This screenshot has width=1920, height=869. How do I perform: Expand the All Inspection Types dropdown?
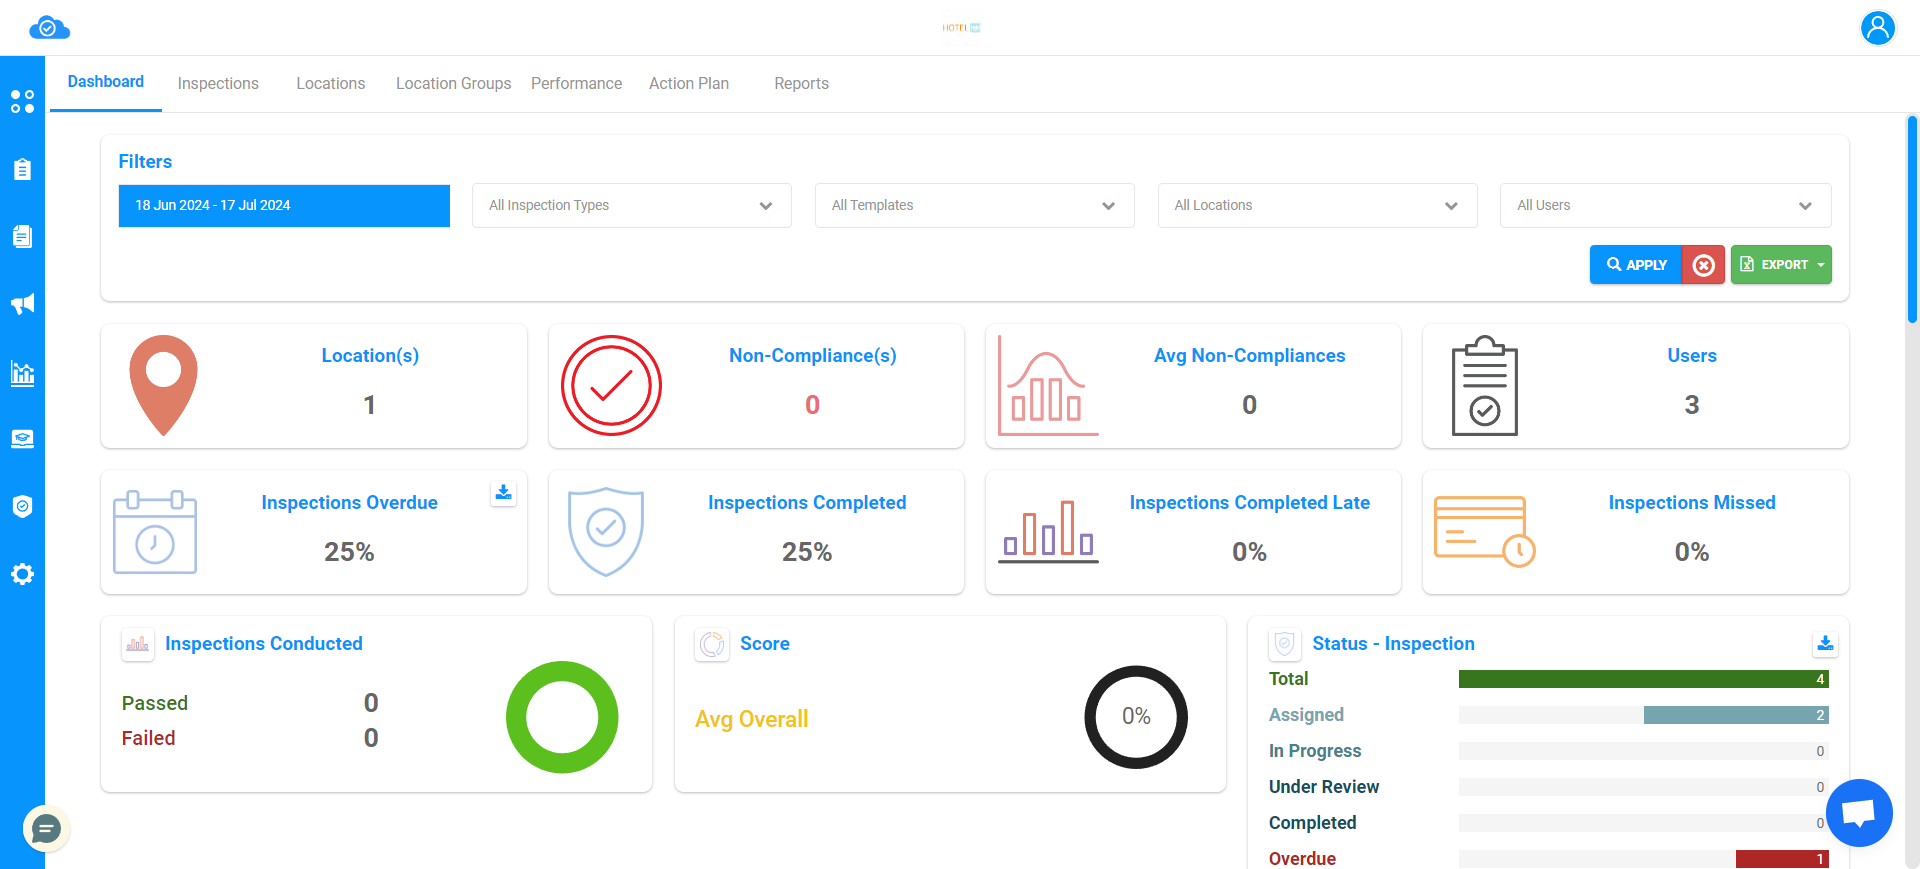coord(631,206)
